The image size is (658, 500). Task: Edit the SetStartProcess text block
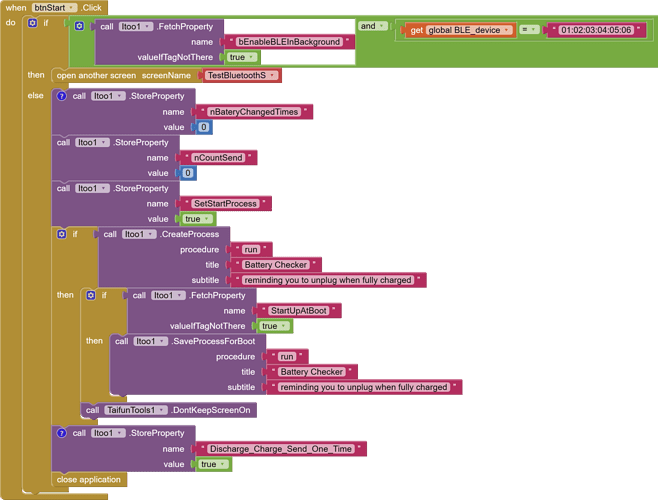pos(225,204)
